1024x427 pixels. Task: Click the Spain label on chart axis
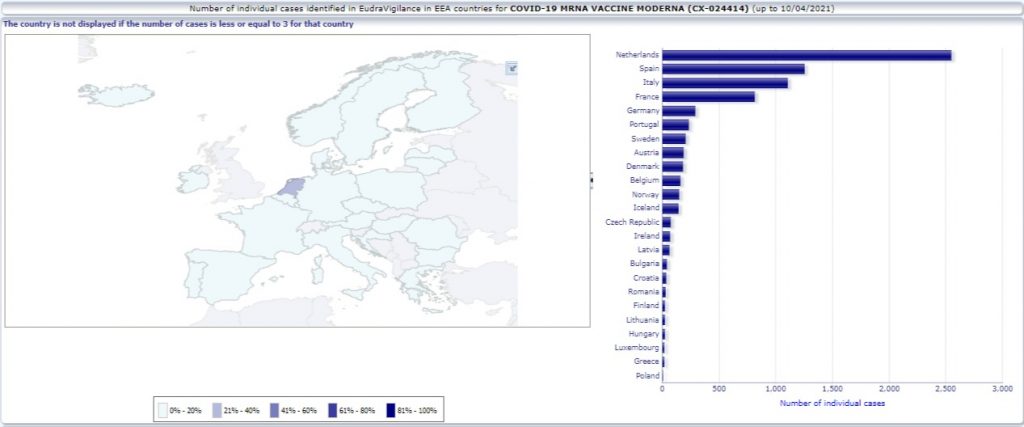pyautogui.click(x=649, y=69)
